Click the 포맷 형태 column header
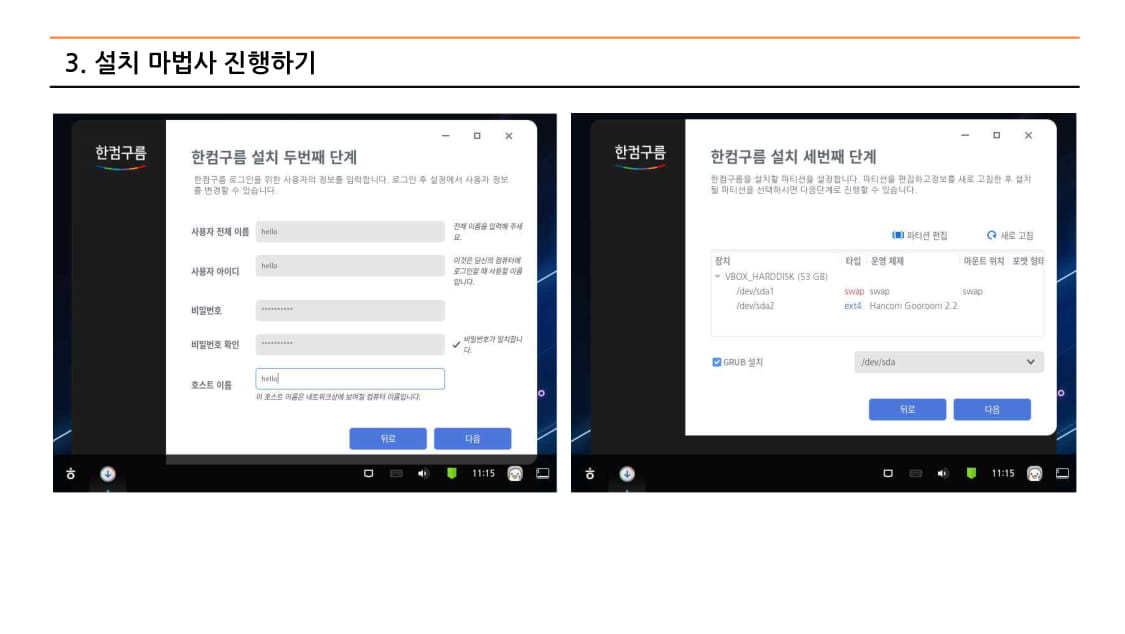 pyautogui.click(x=1027, y=261)
